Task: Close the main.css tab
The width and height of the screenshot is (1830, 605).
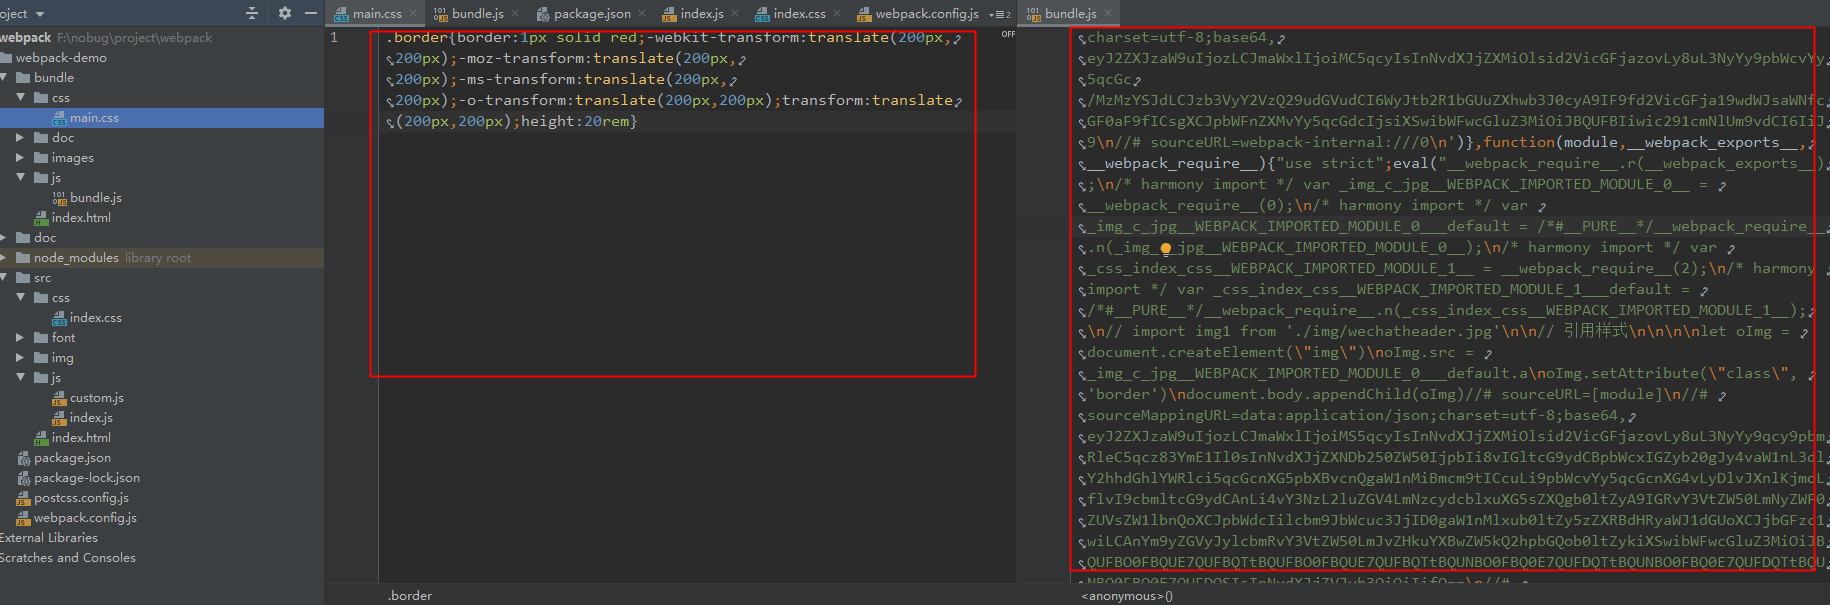Action: [413, 13]
